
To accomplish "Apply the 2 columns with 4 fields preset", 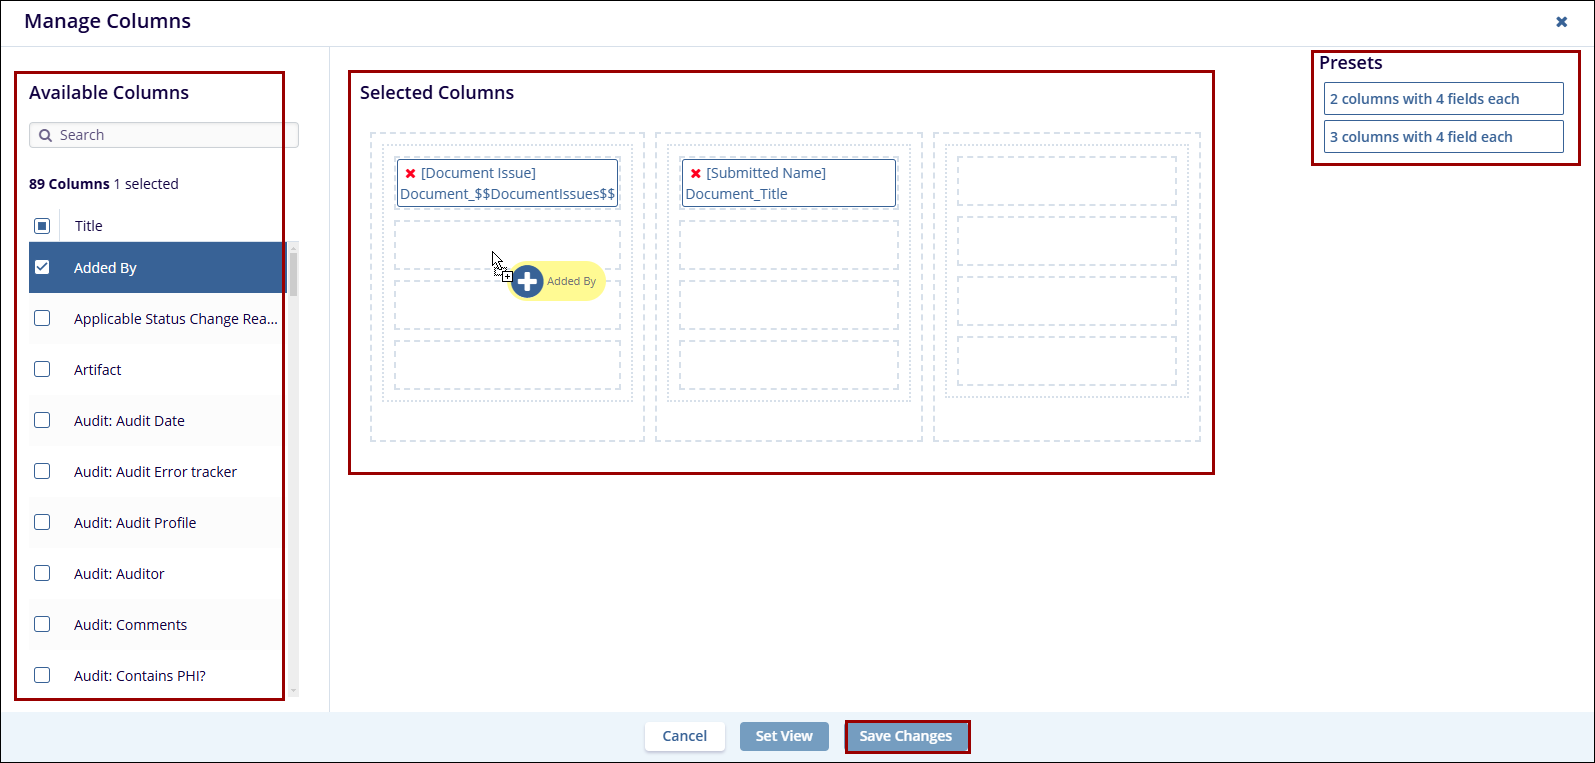I will (1443, 99).
